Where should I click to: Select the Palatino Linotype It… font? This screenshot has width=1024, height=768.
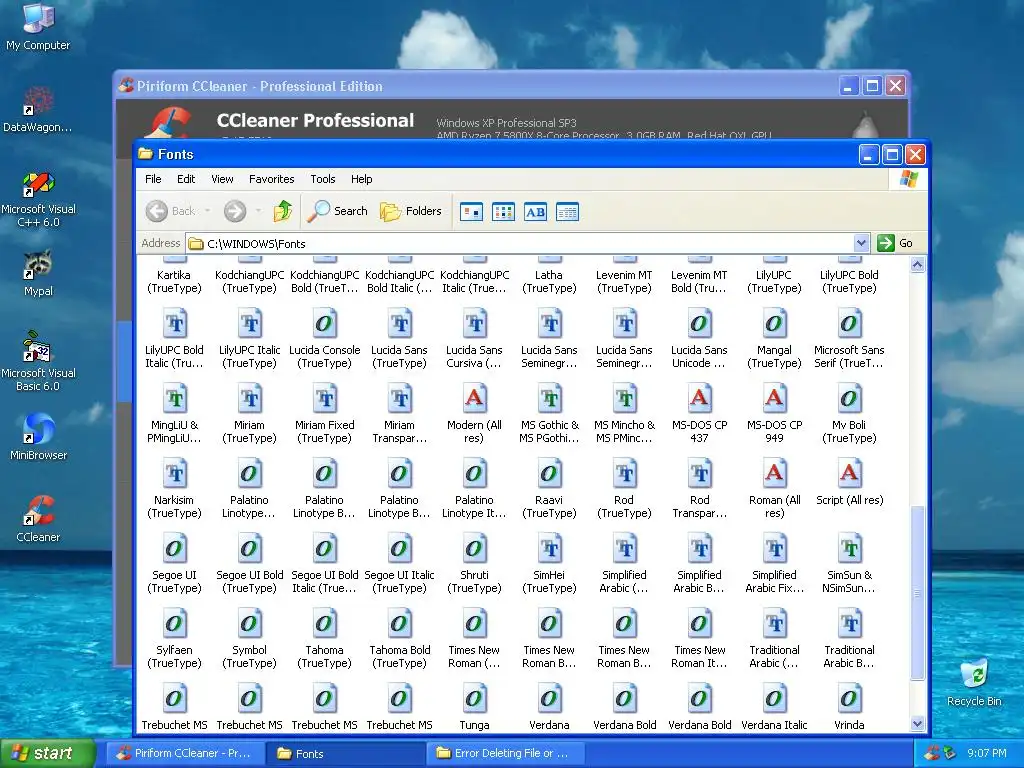pos(474,488)
